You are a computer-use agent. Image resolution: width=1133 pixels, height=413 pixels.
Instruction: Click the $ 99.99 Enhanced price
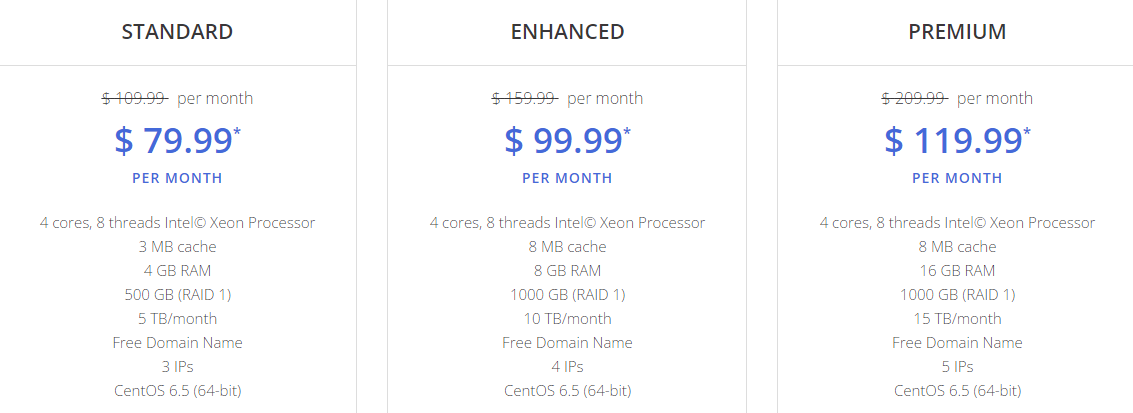click(564, 141)
